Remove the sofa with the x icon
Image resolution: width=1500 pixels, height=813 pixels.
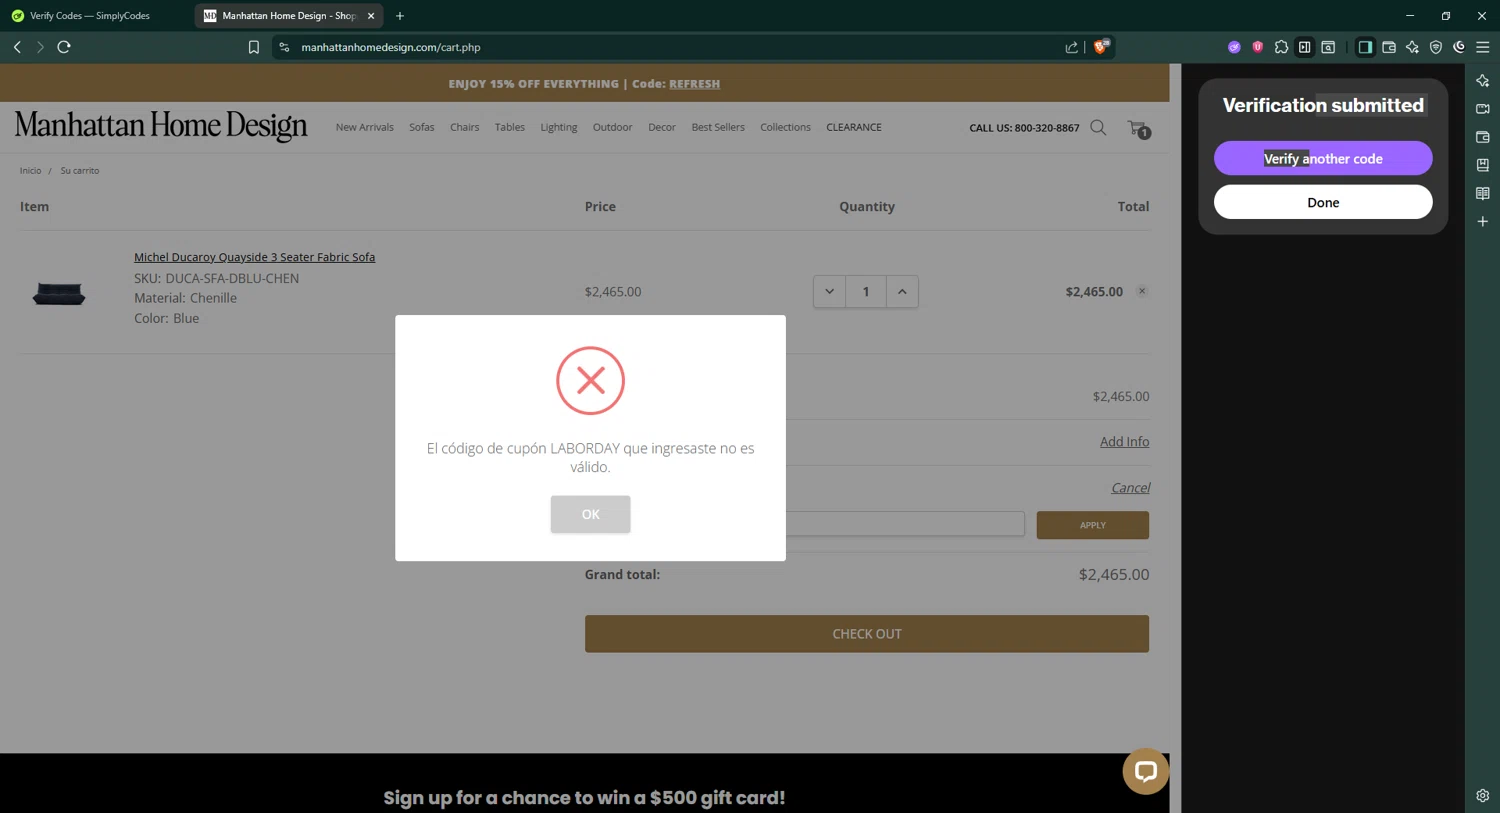[x=1142, y=291]
